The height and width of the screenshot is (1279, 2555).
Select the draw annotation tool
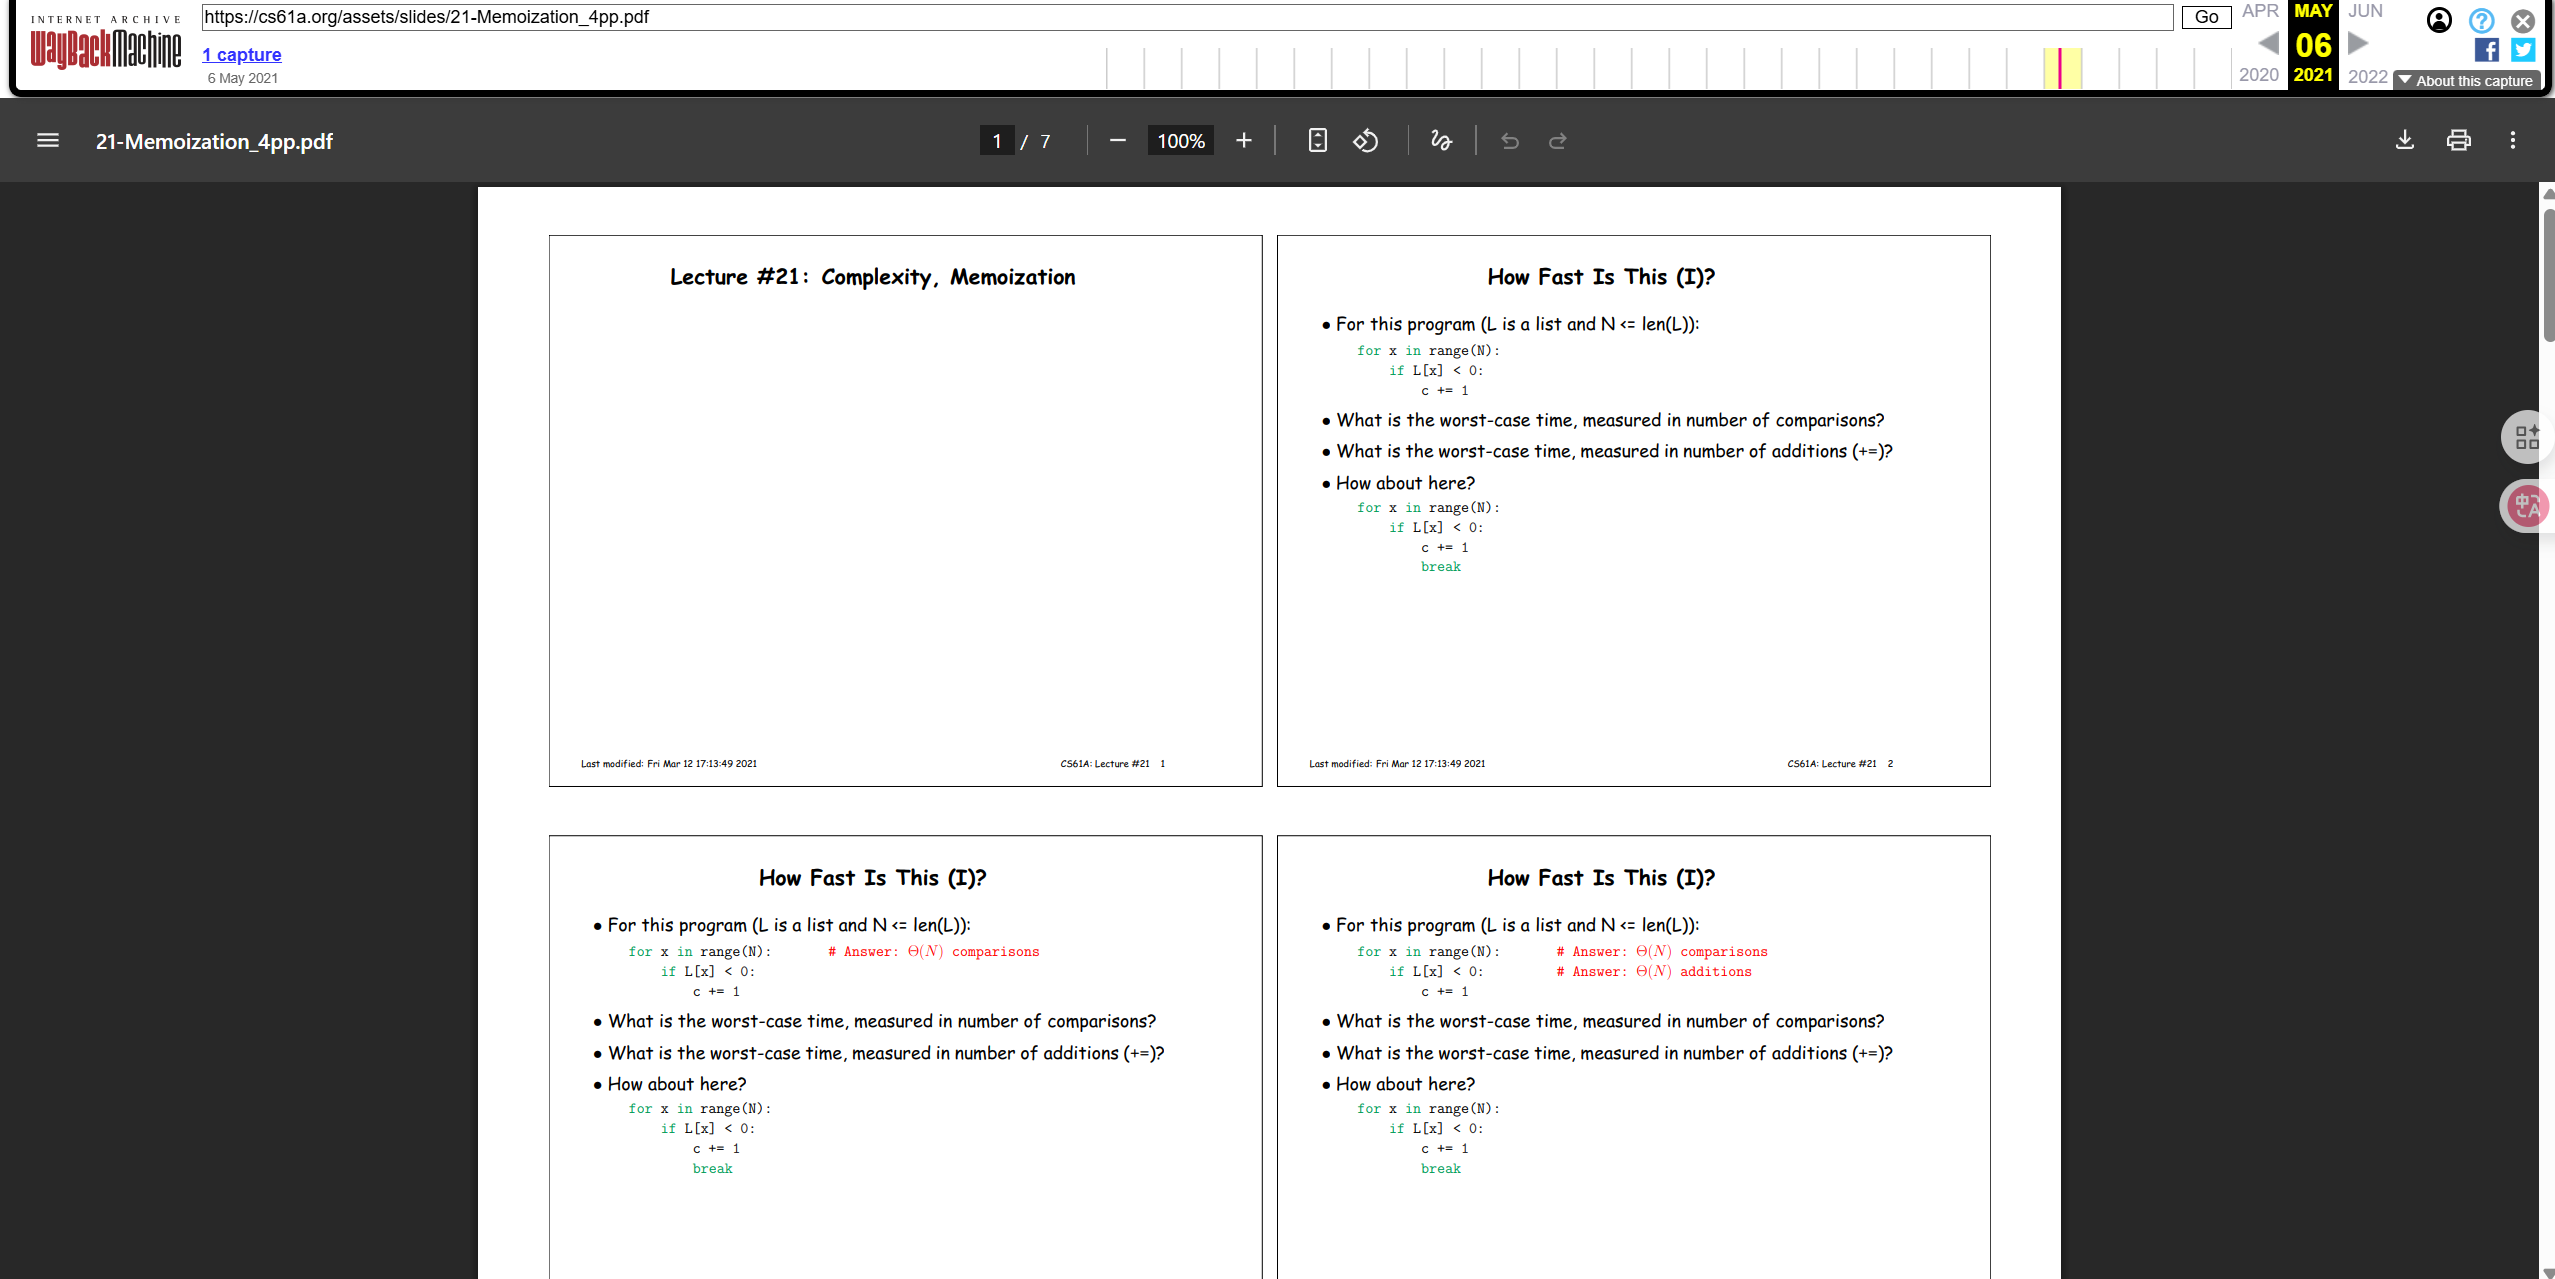pos(1441,141)
